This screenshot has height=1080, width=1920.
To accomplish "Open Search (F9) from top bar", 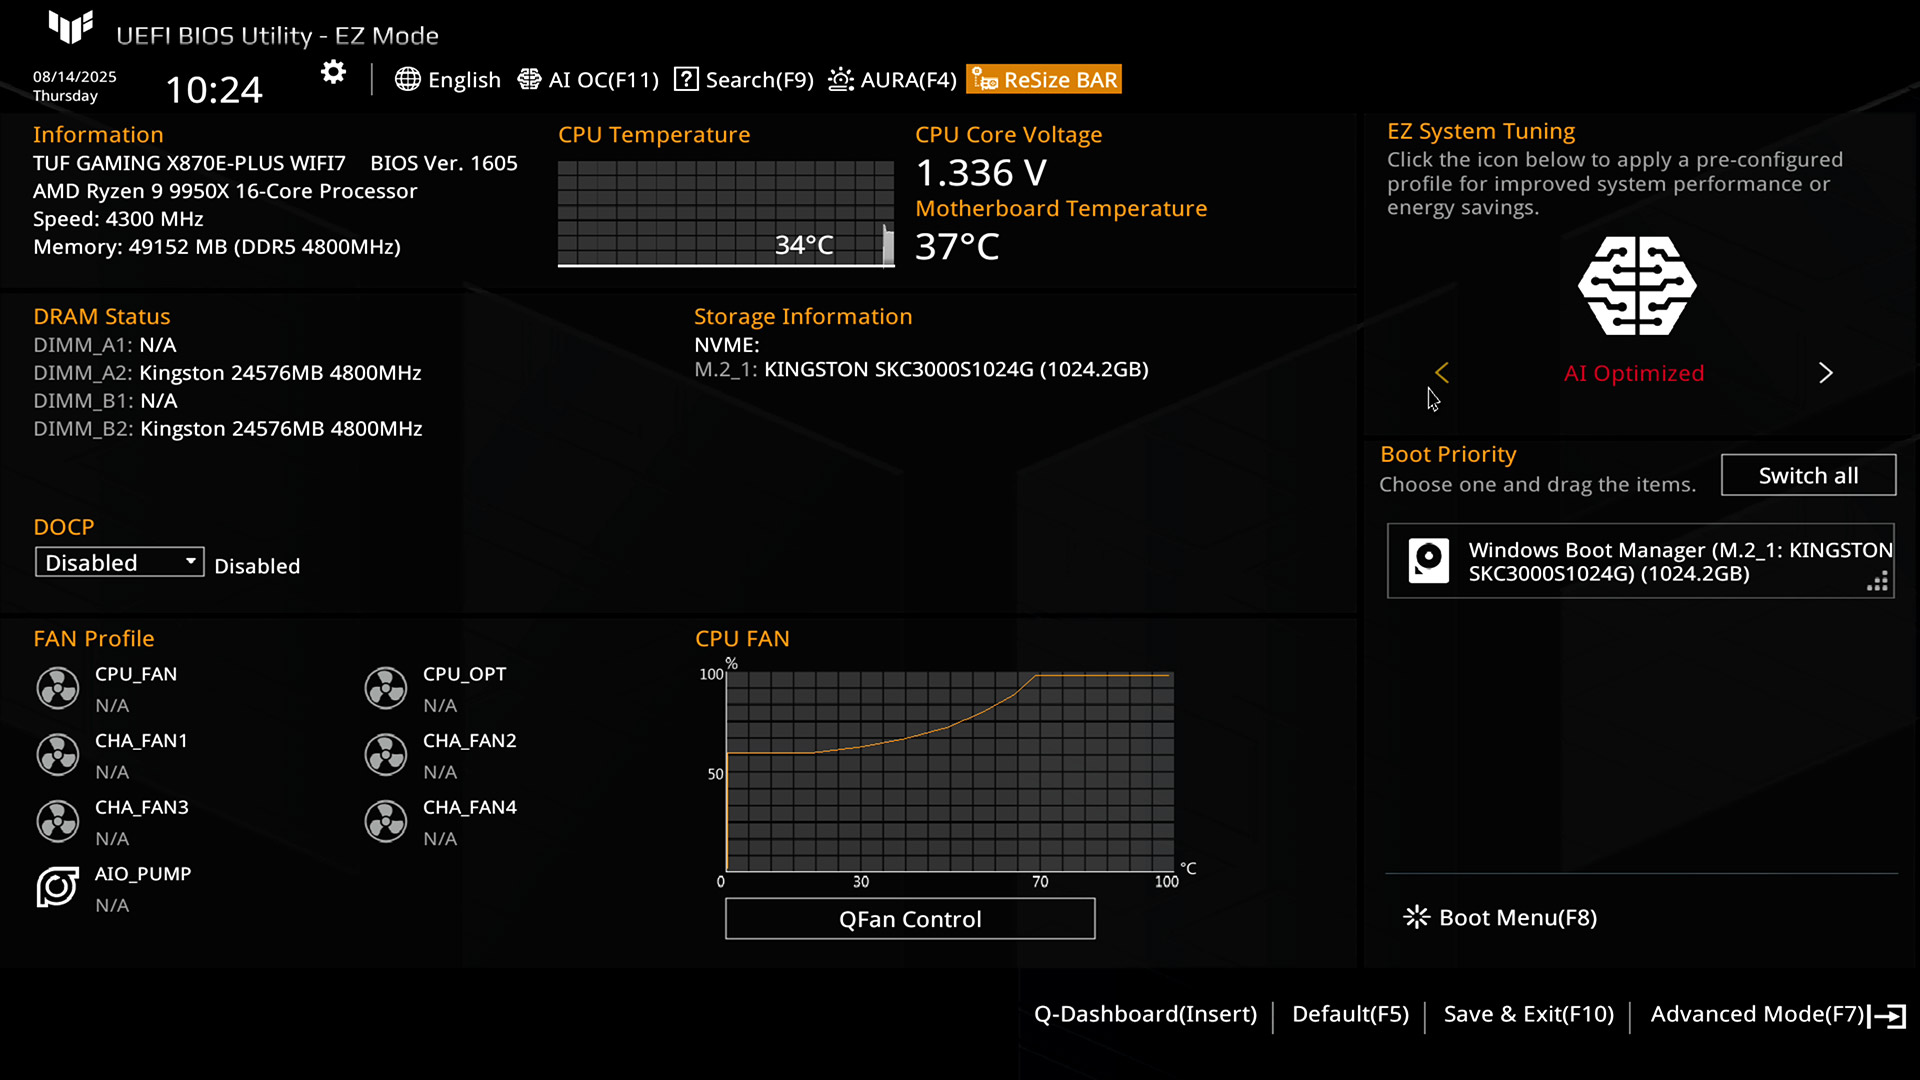I will pos(744,79).
